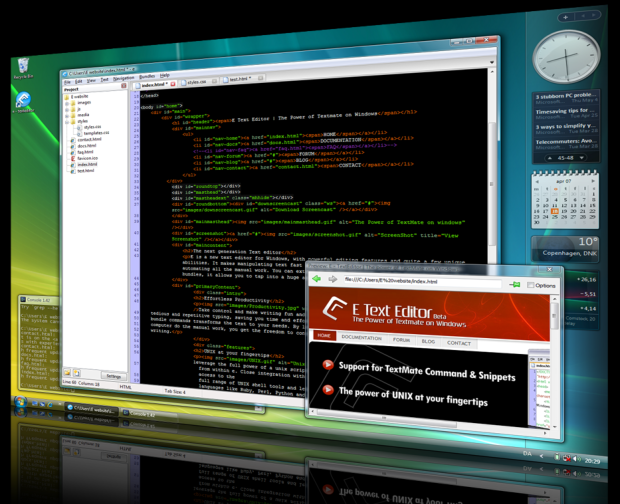Open the View menu in E editor
The height and width of the screenshot is (504, 620).
point(91,80)
